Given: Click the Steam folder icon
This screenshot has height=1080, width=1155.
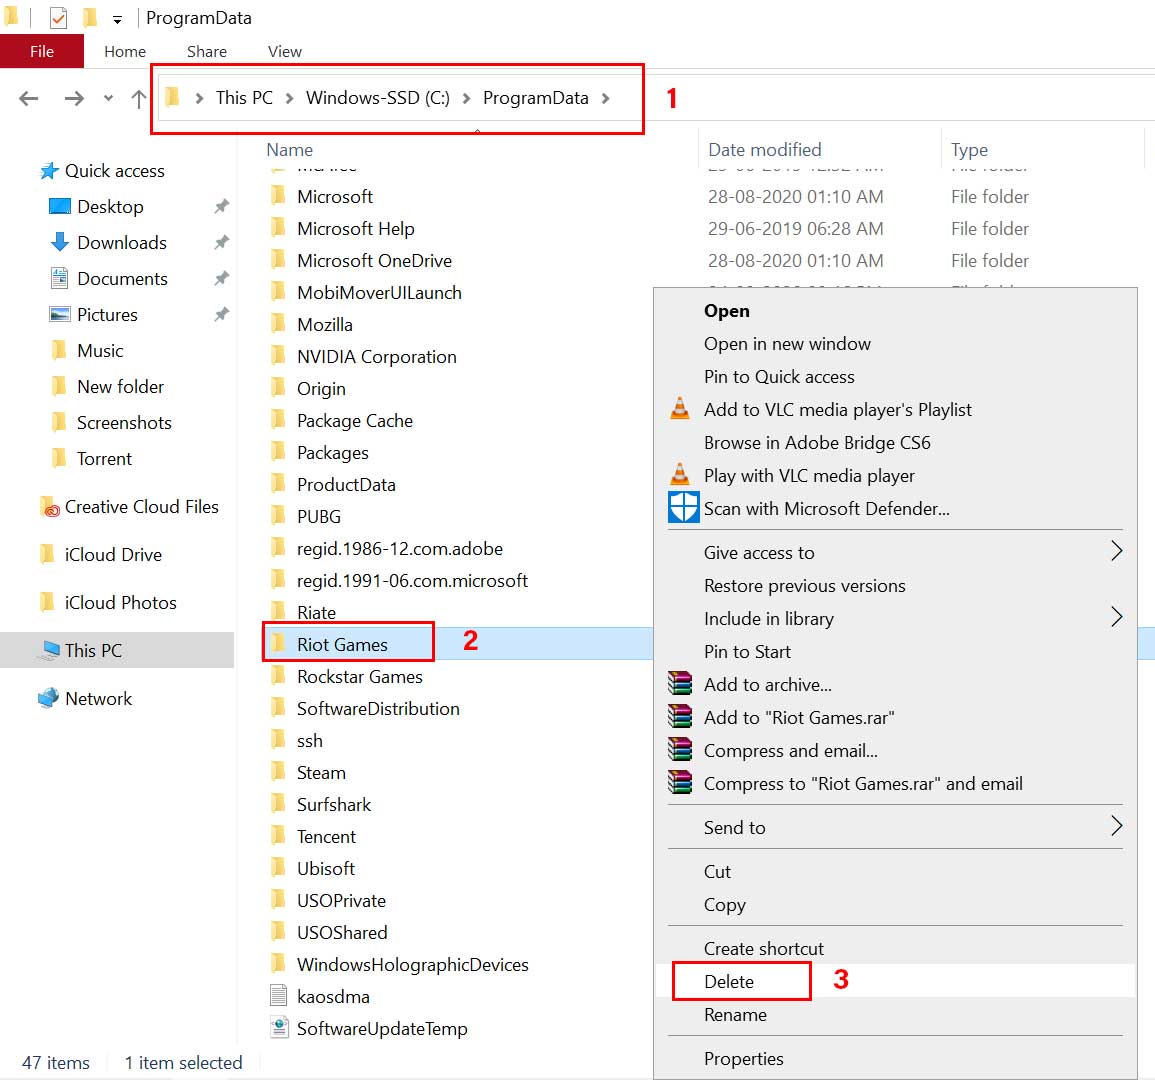Looking at the screenshot, I should (278, 772).
